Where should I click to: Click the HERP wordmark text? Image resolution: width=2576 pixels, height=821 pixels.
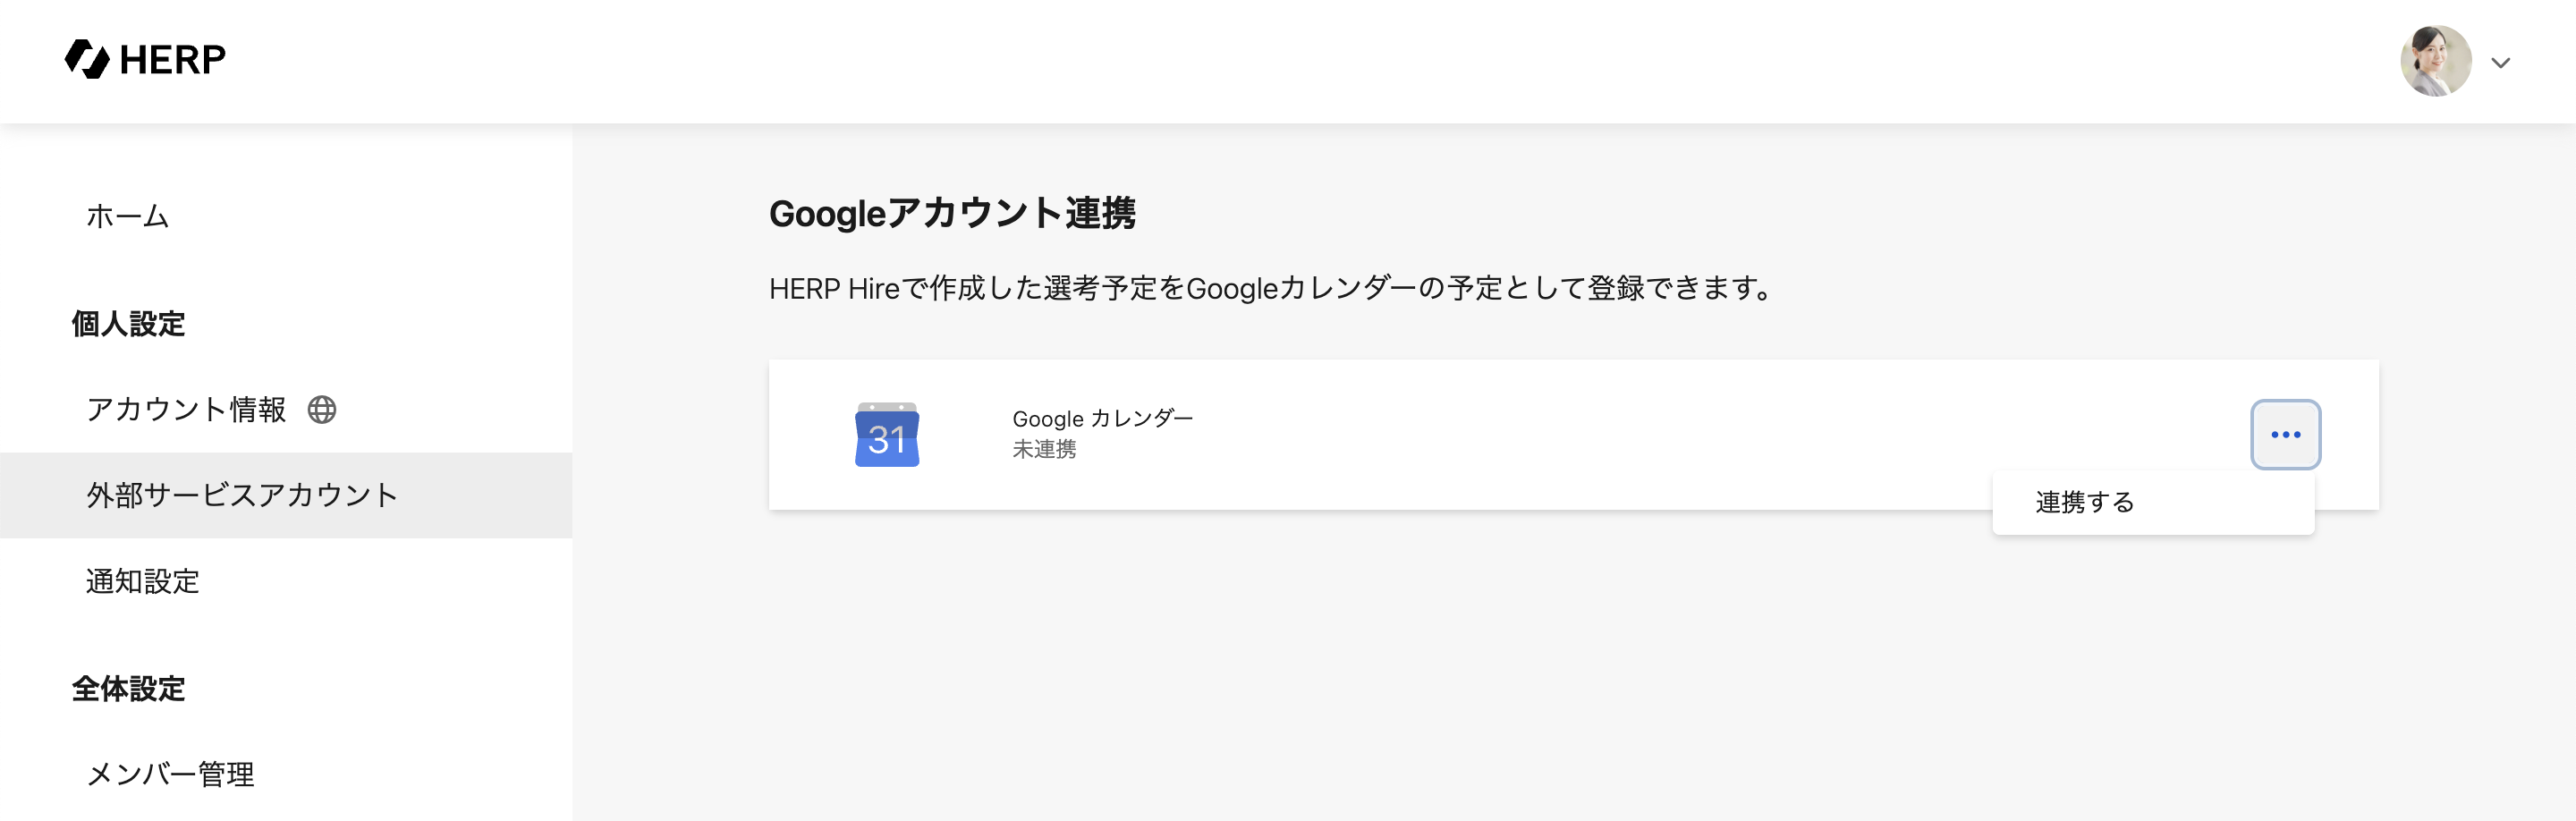pyautogui.click(x=172, y=60)
